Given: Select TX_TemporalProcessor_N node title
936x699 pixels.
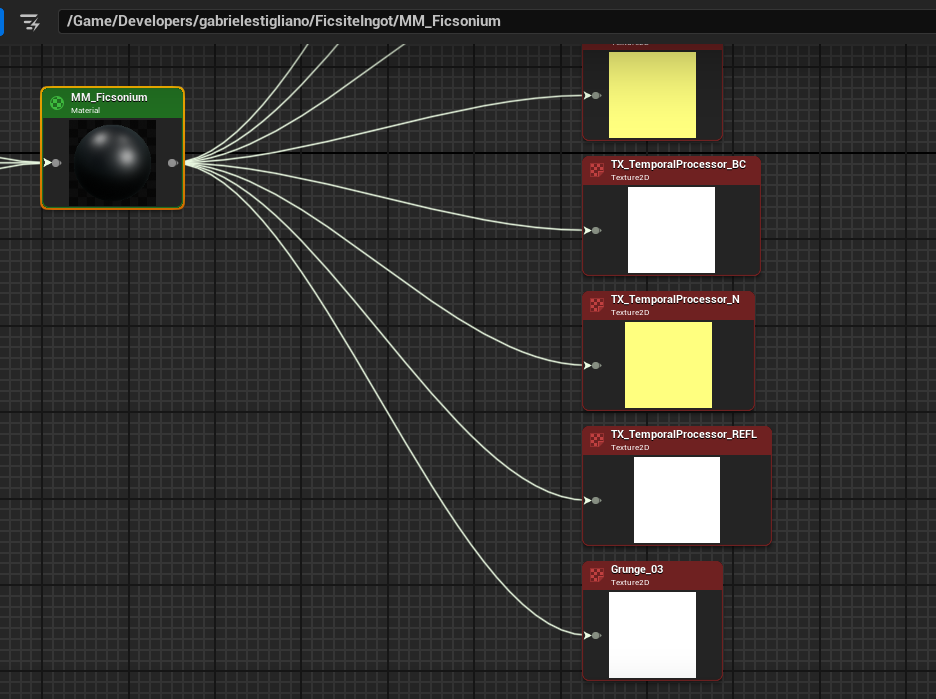Looking at the screenshot, I should 675,299.
